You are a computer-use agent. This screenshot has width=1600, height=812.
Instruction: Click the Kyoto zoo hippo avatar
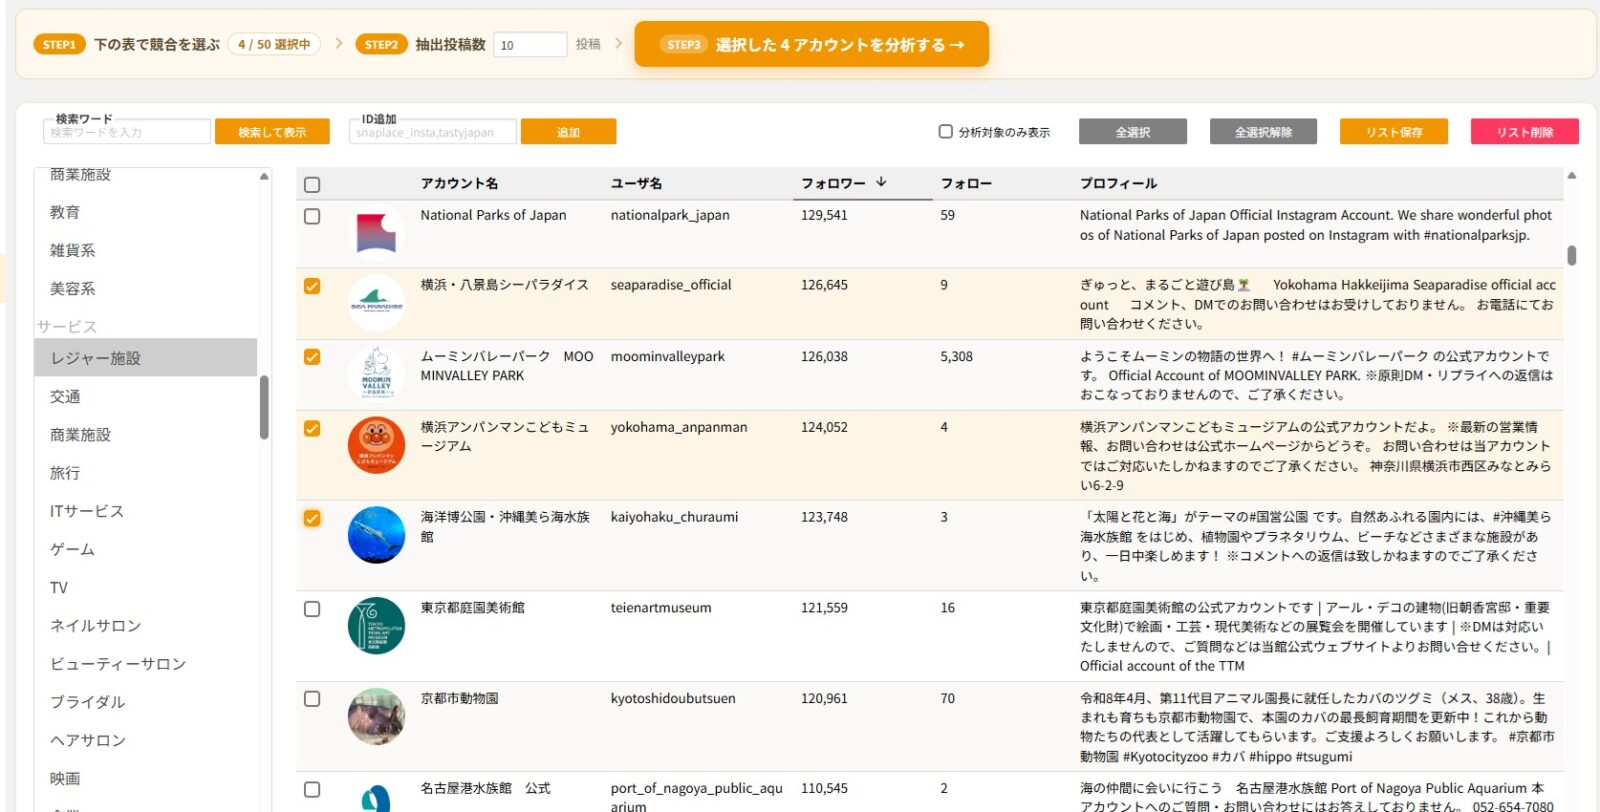pyautogui.click(x=376, y=716)
